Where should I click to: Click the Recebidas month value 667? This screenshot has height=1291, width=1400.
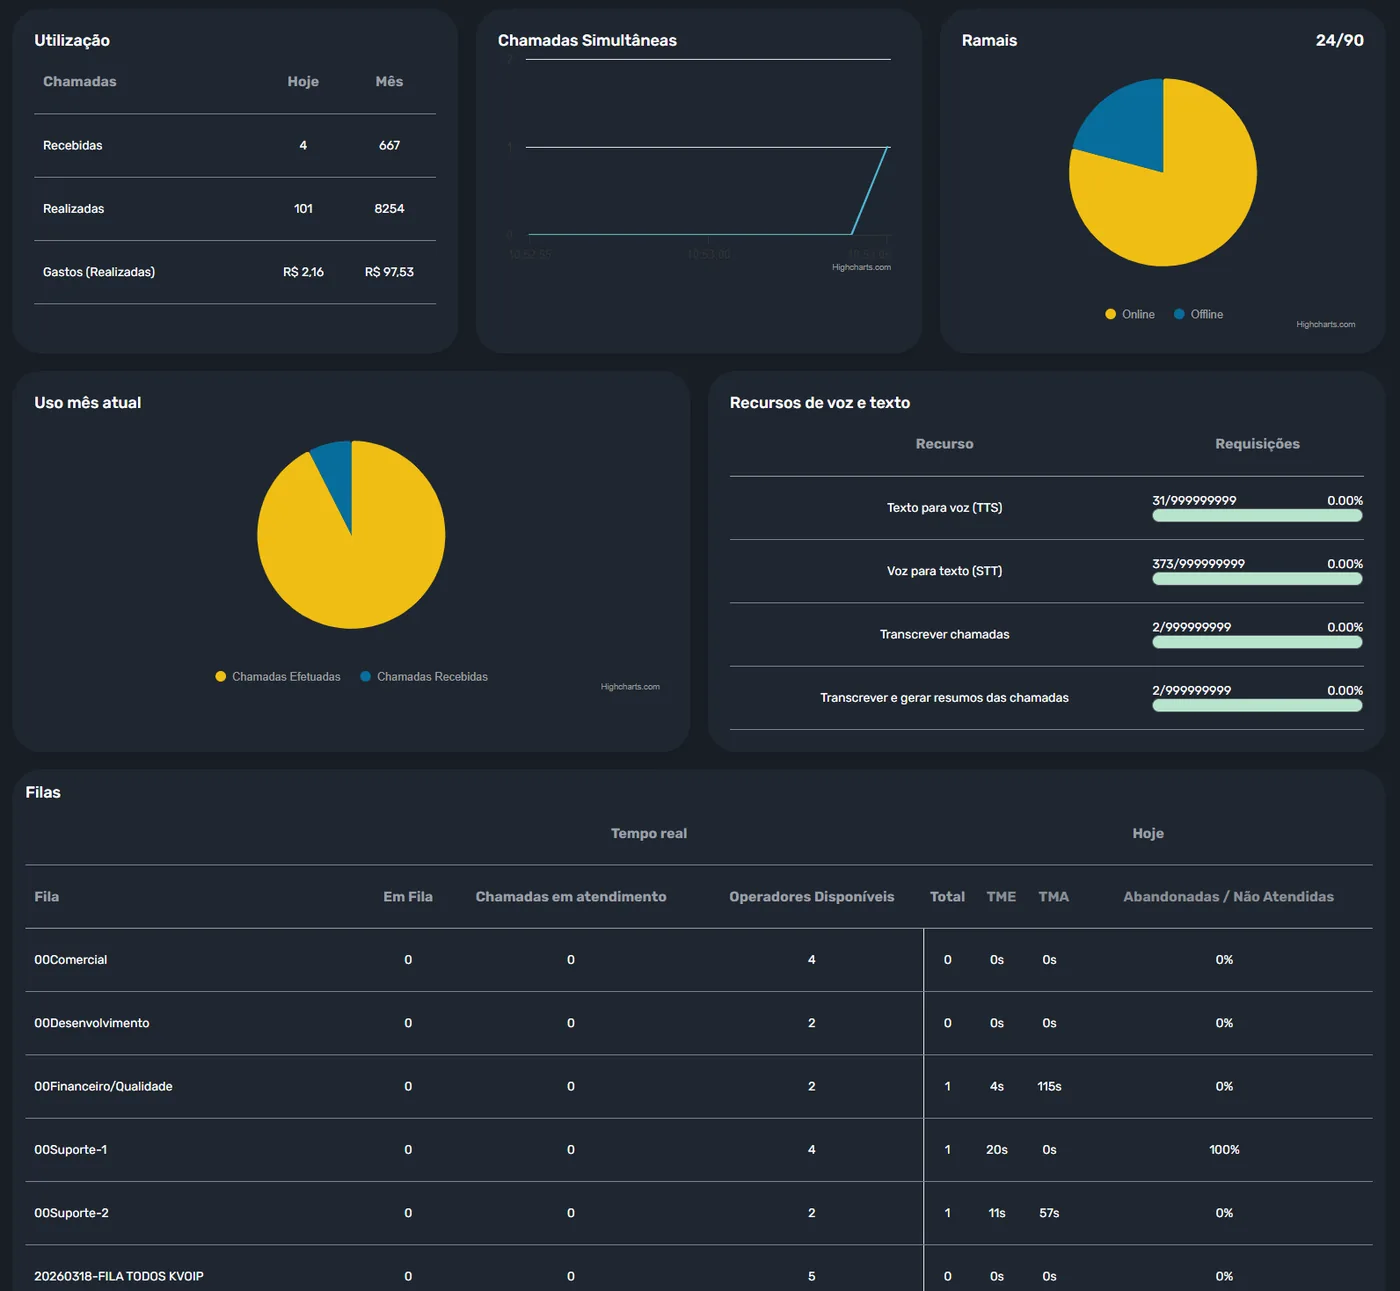(x=389, y=145)
